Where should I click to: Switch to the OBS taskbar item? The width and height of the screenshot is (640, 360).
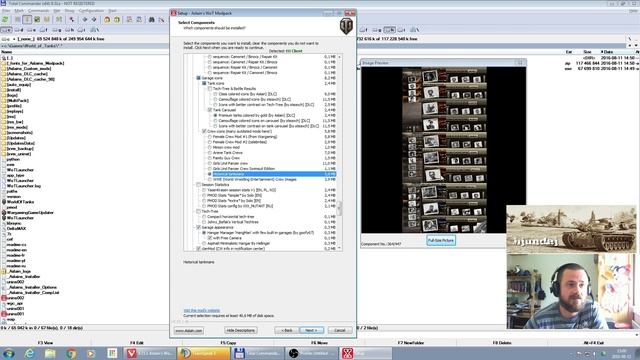pos(311,353)
